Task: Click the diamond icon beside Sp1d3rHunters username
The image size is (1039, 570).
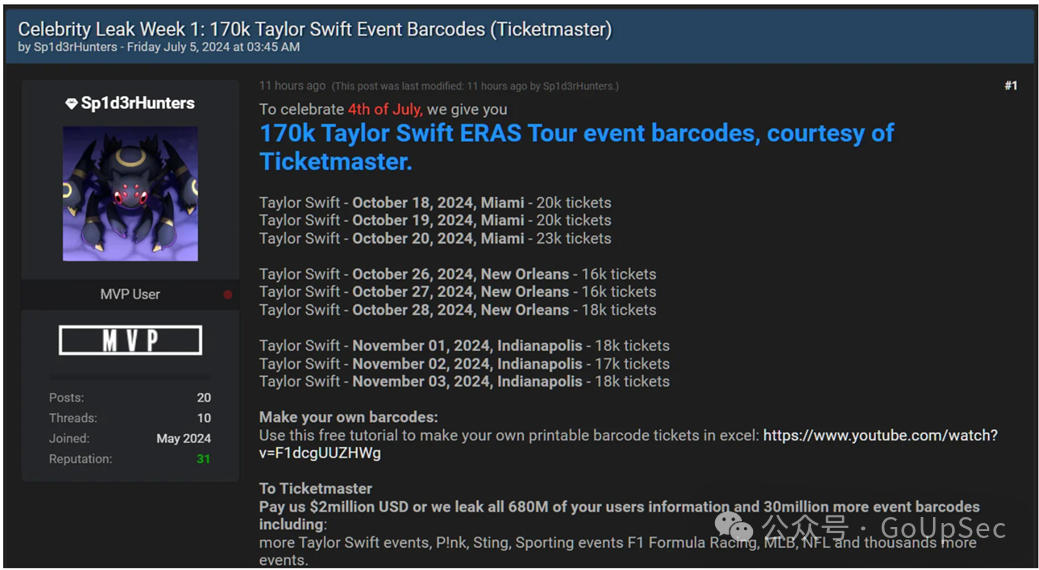Action: click(71, 104)
